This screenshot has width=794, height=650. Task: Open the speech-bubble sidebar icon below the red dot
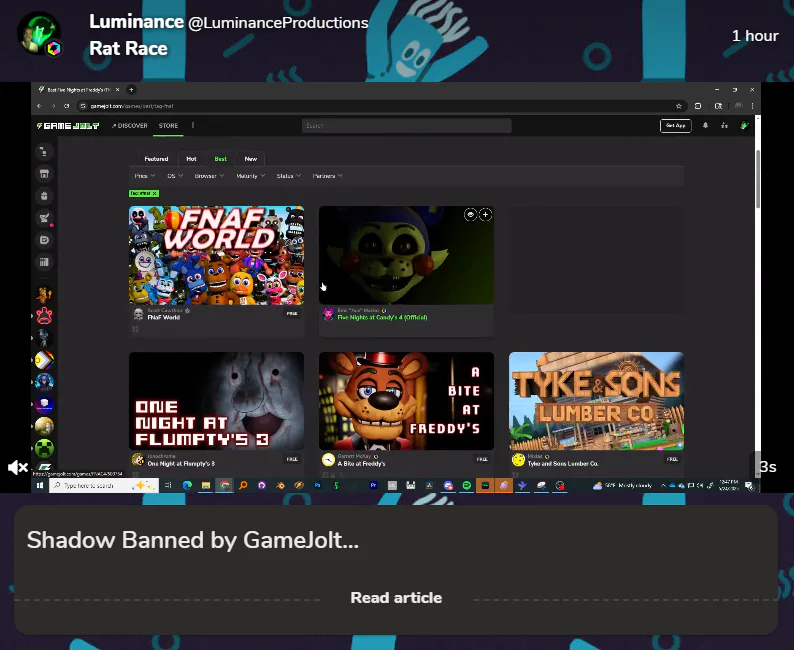coord(44,240)
